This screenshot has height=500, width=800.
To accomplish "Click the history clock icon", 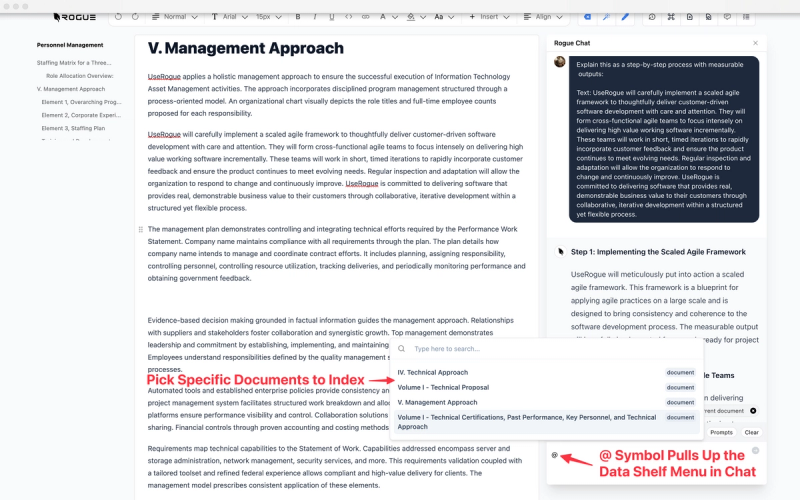I will click(x=652, y=17).
